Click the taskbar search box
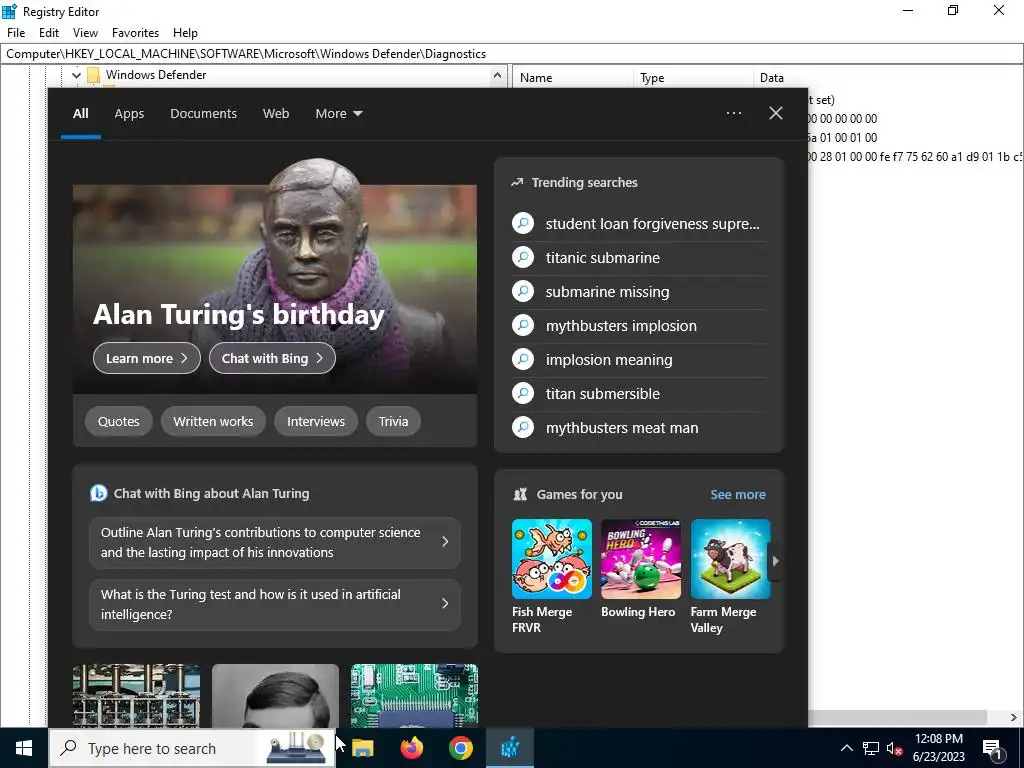1024x768 pixels. pyautogui.click(x=191, y=748)
